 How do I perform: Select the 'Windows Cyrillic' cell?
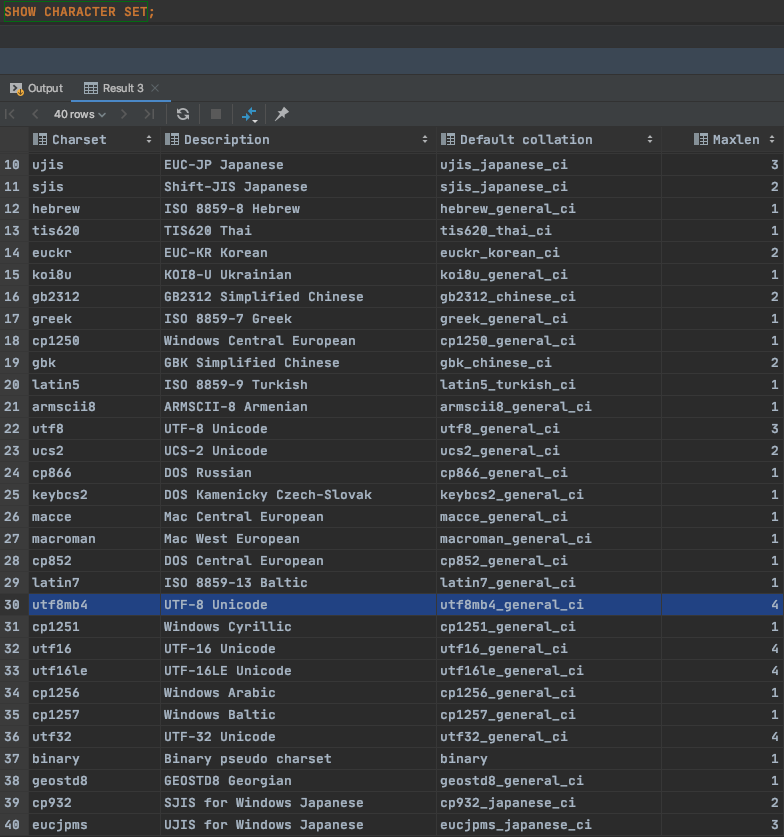(x=298, y=627)
